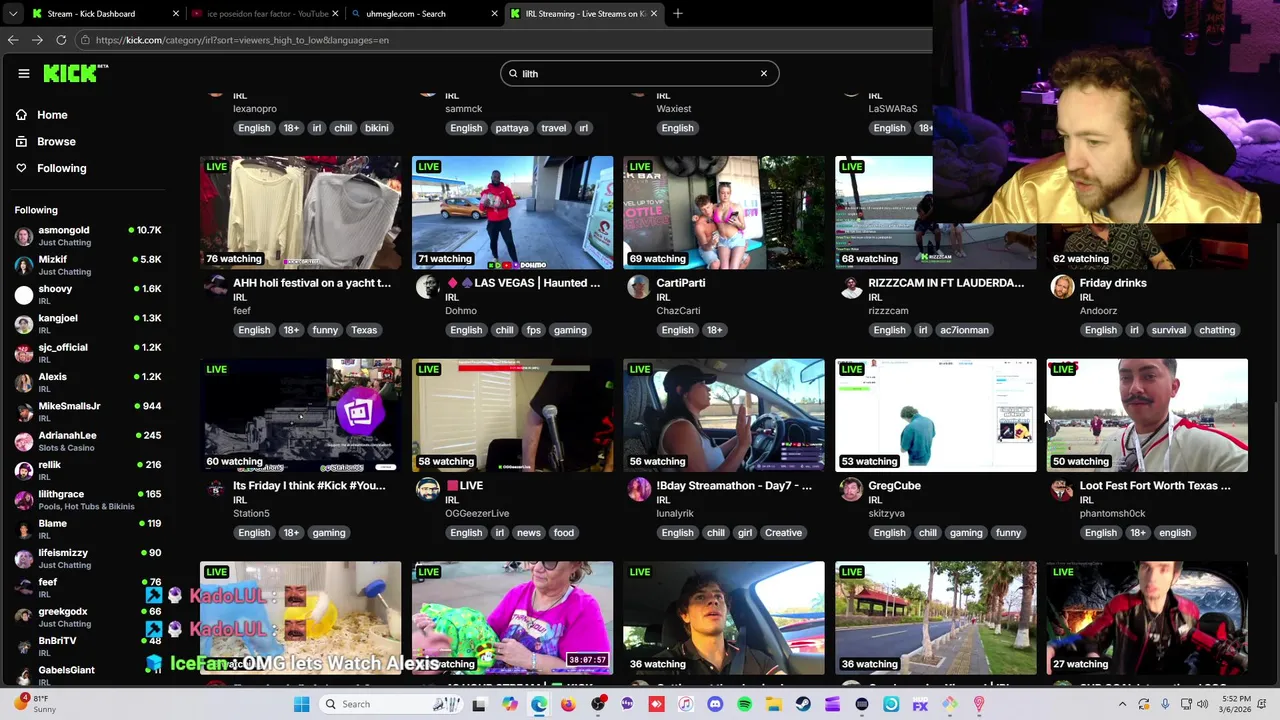Open the AHH holi festival stream thumbnail
This screenshot has width=1280, height=720.
[300, 212]
